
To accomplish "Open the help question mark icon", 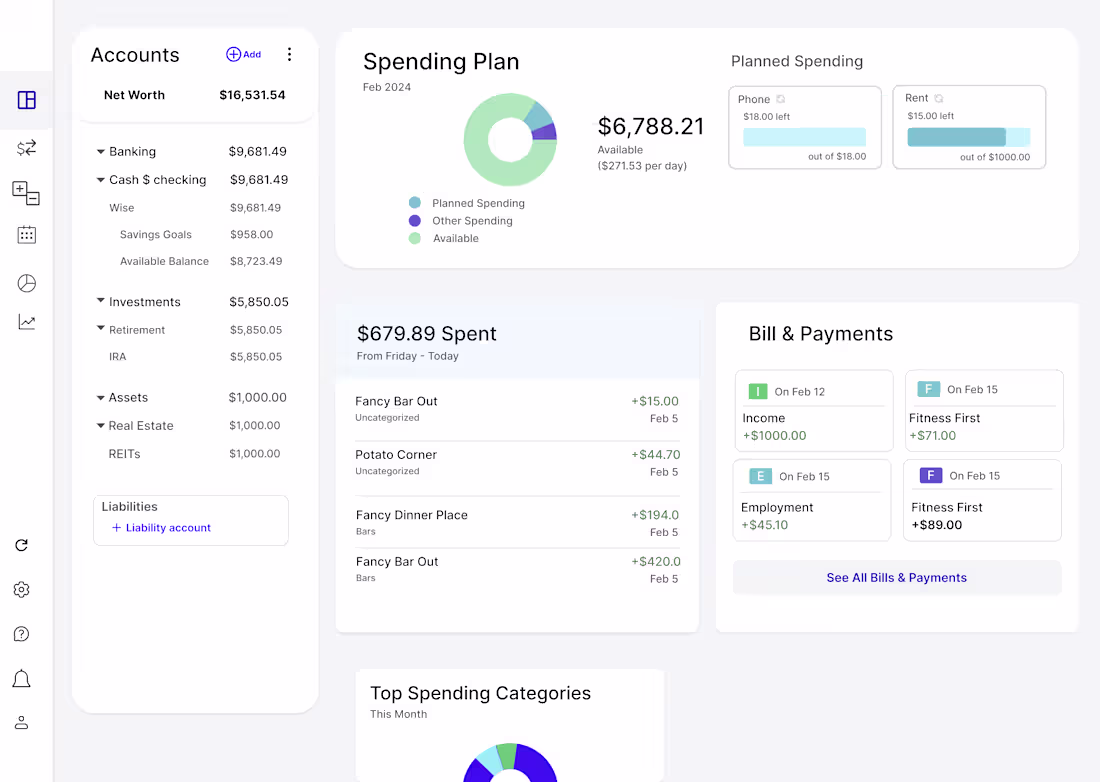I will (x=22, y=634).
